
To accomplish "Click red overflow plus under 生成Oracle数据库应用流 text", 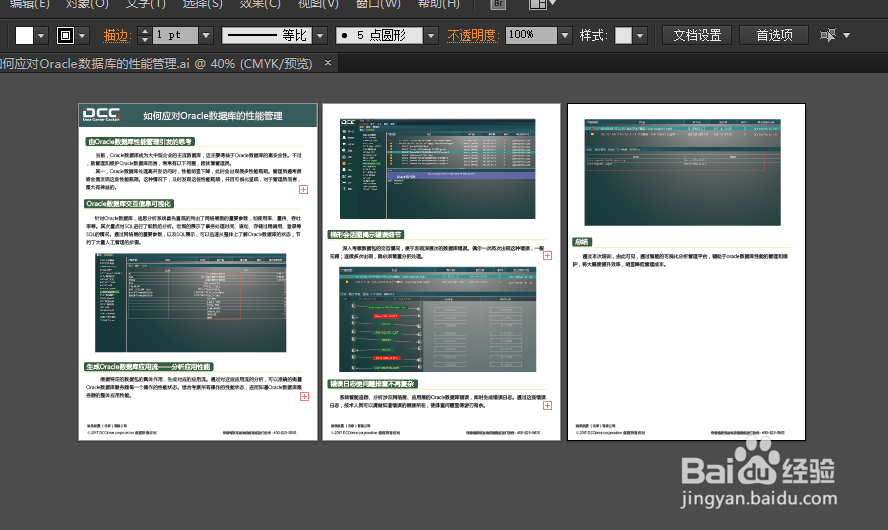I will (x=304, y=396).
